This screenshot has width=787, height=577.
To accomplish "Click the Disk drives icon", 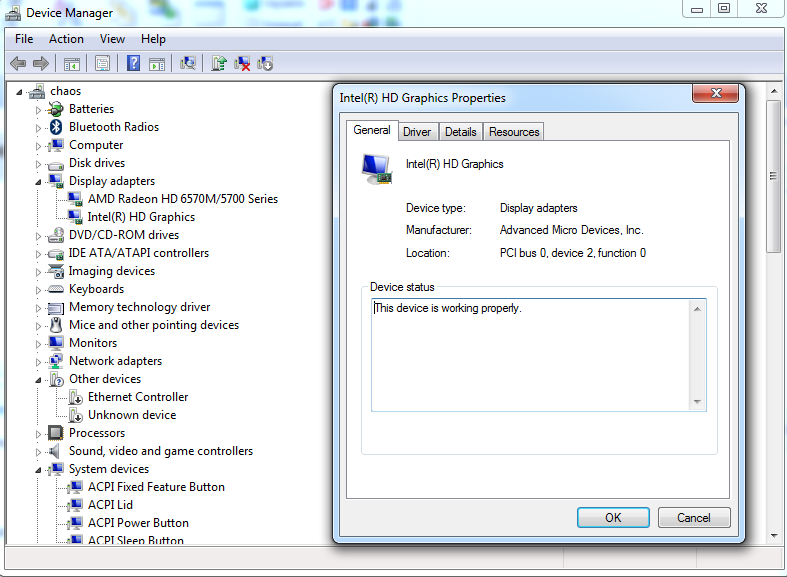I will 56,165.
